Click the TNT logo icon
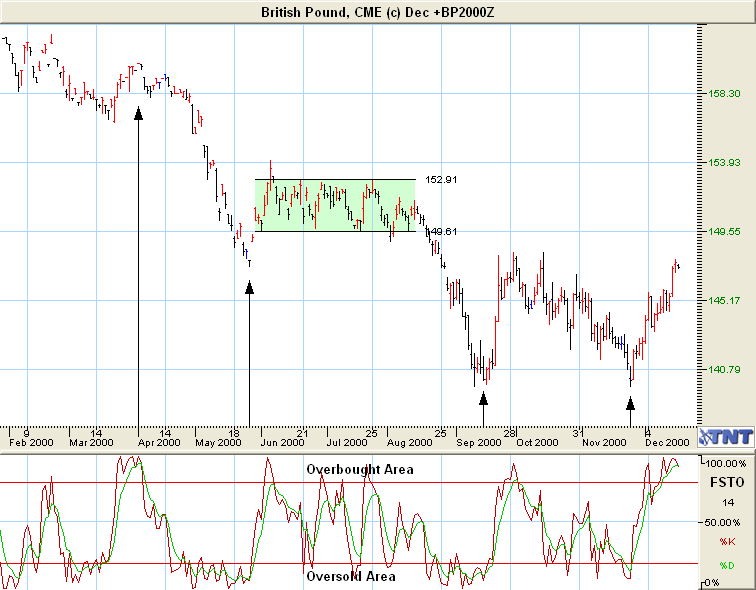Image resolution: width=756 pixels, height=590 pixels. [725, 436]
